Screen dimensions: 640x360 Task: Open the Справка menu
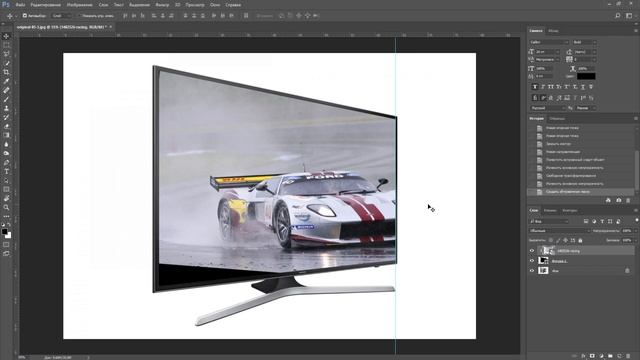click(x=233, y=5)
